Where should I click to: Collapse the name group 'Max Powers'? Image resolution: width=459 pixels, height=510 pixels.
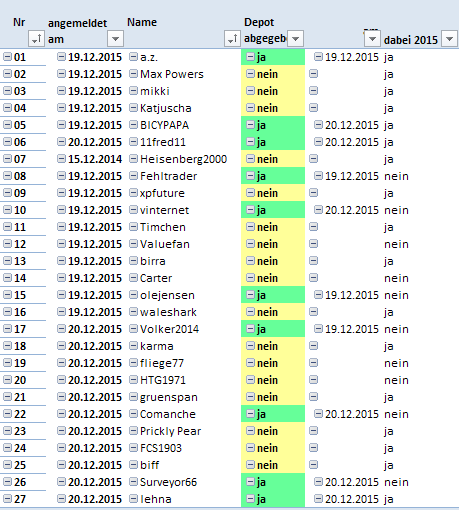point(133,74)
